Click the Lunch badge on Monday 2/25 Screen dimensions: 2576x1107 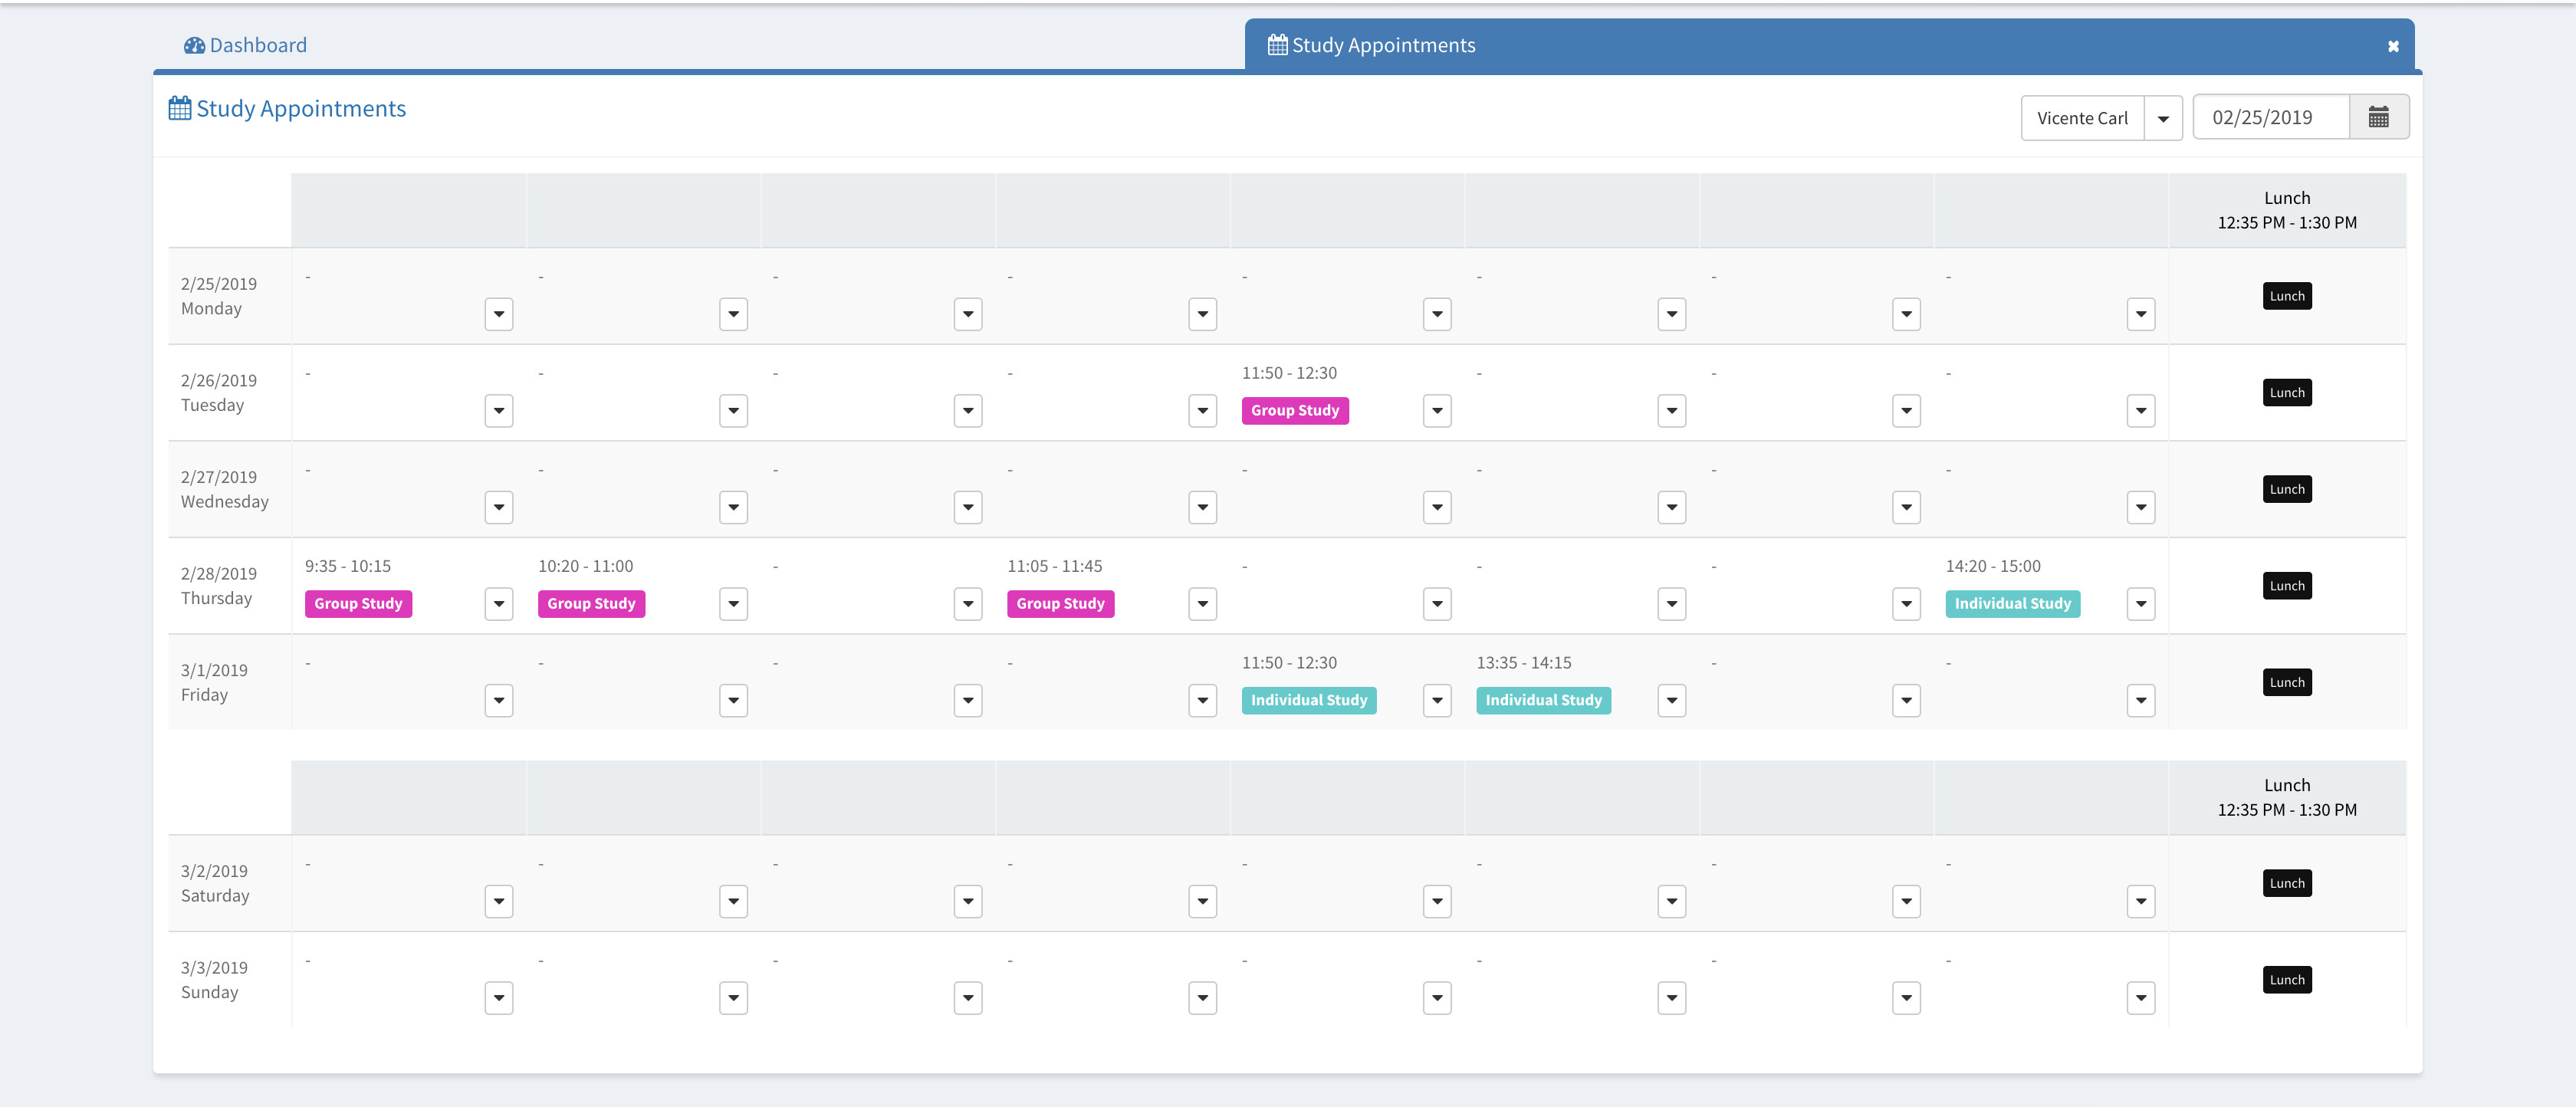click(2287, 296)
